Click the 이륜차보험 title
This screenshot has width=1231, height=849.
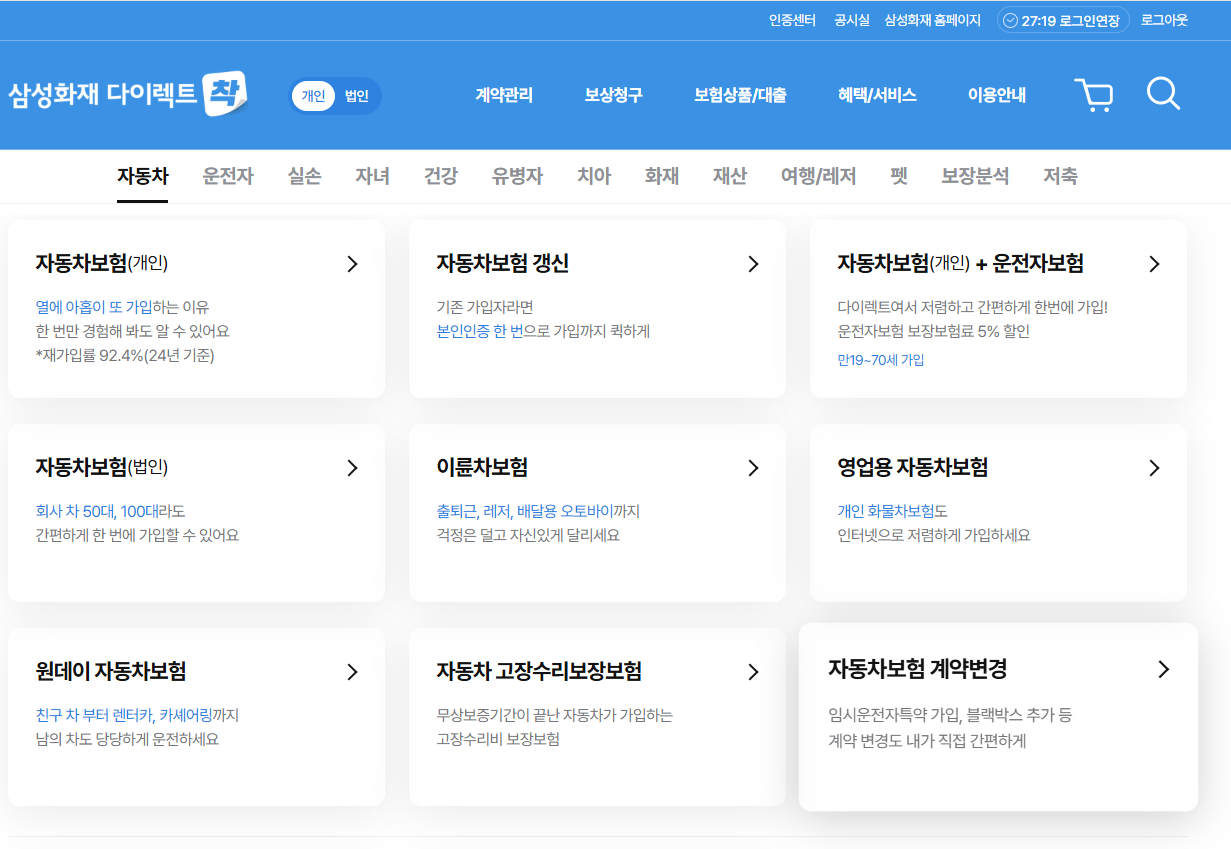(482, 468)
